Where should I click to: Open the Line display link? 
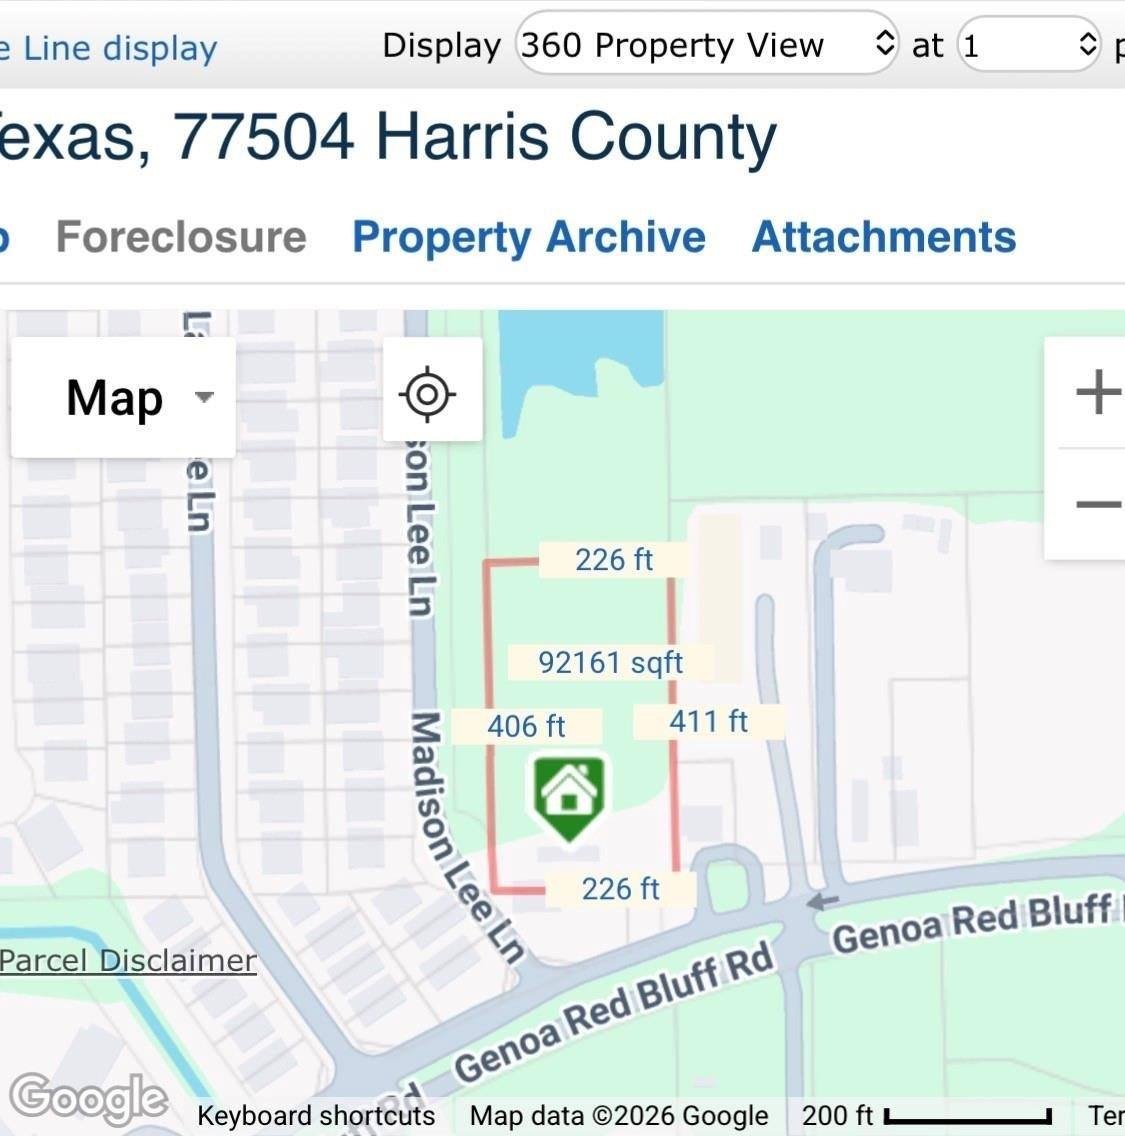tap(109, 49)
